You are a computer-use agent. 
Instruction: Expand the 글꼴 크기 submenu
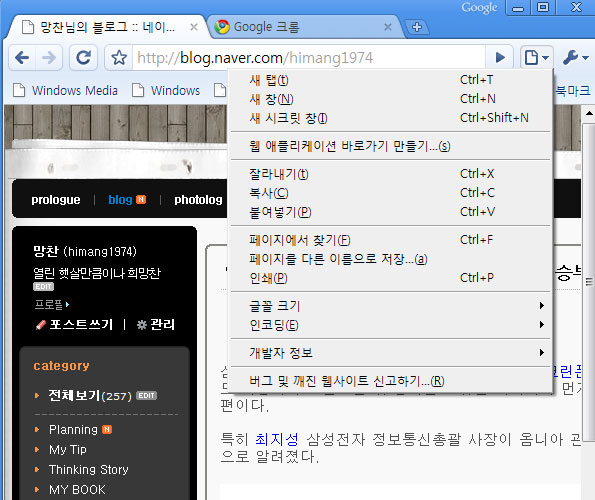[390, 306]
